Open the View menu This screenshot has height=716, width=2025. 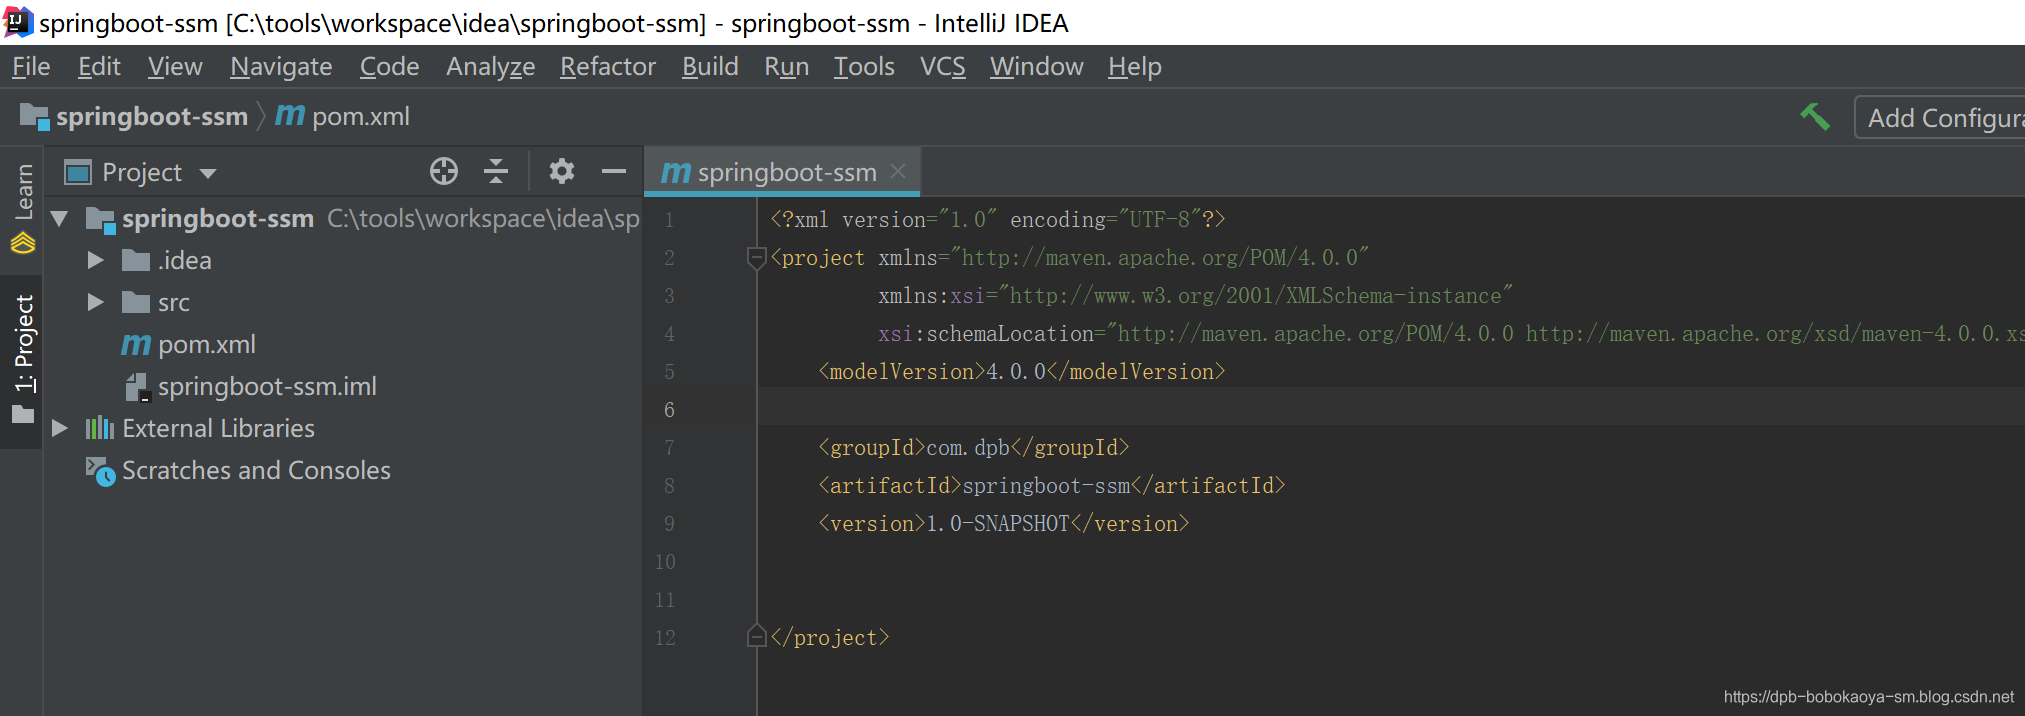click(175, 67)
